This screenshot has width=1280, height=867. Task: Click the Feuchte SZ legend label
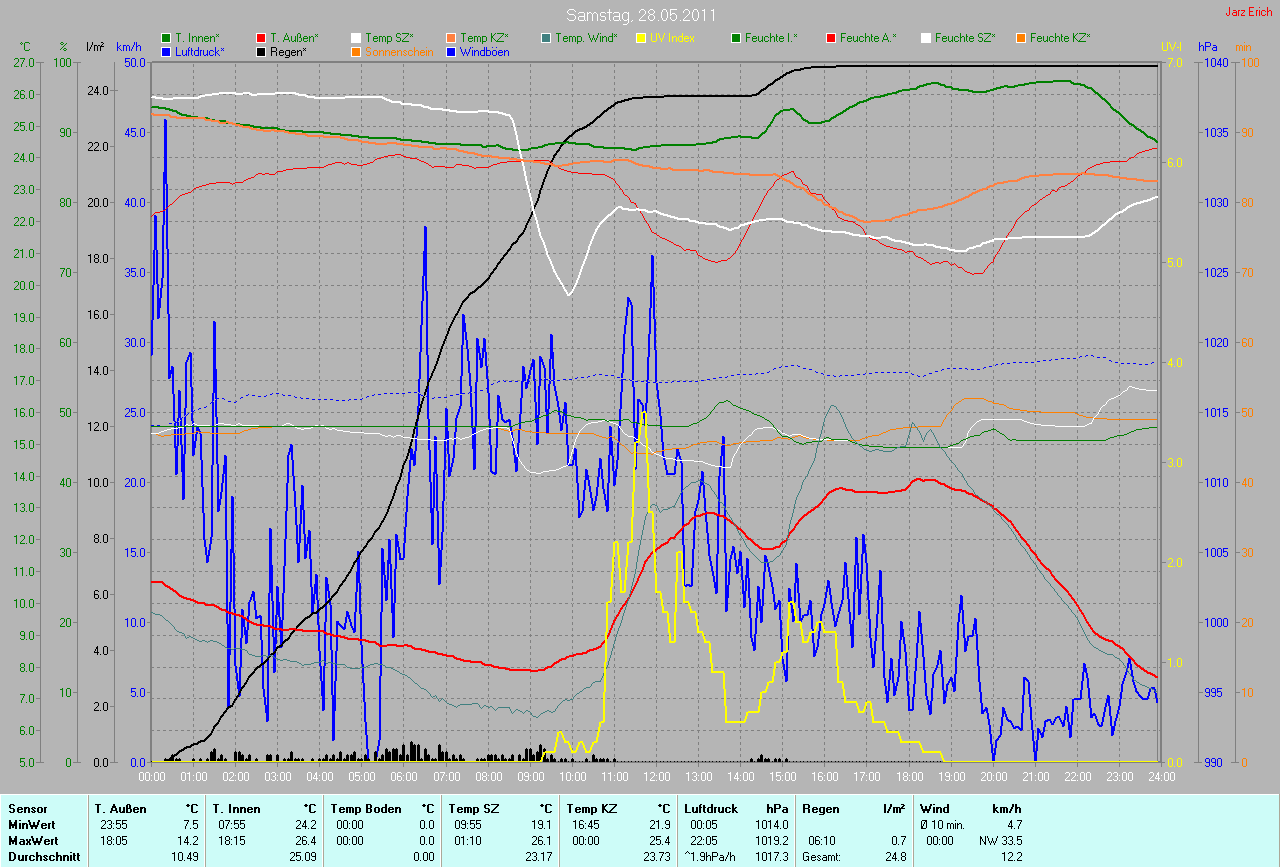pyautogui.click(x=965, y=38)
